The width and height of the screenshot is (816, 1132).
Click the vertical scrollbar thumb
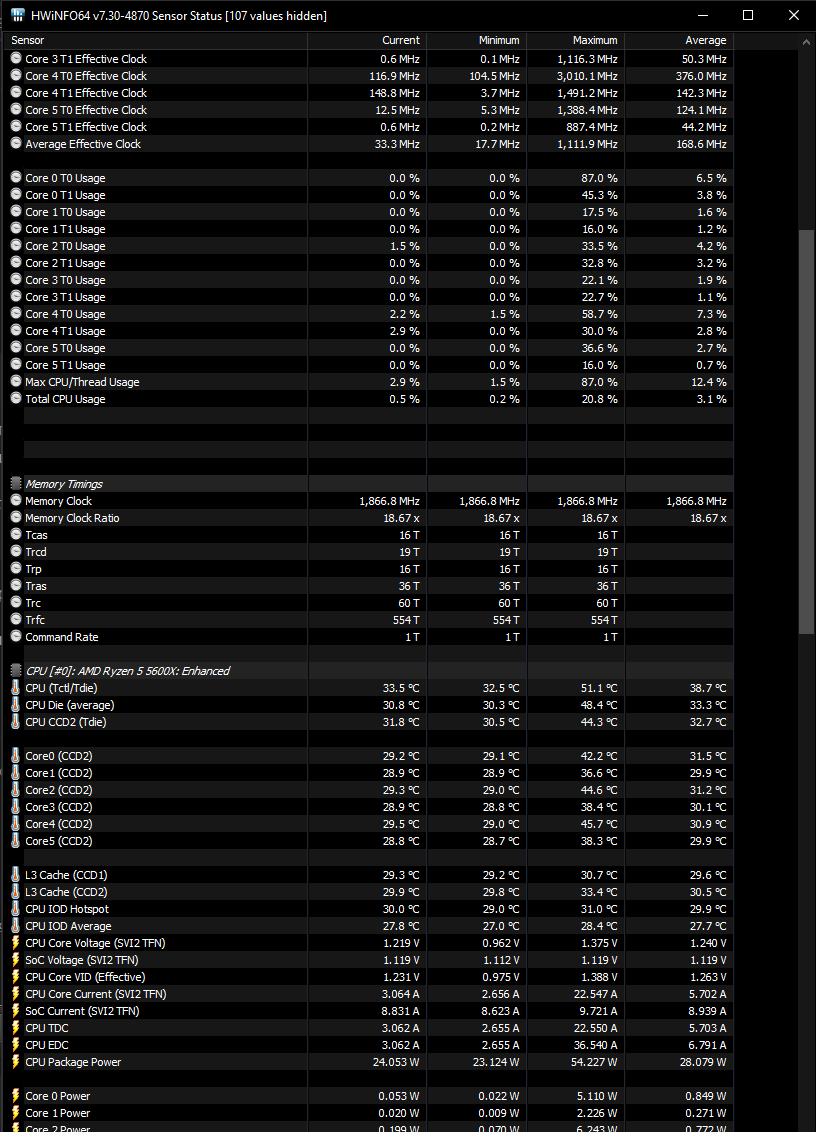(x=807, y=432)
